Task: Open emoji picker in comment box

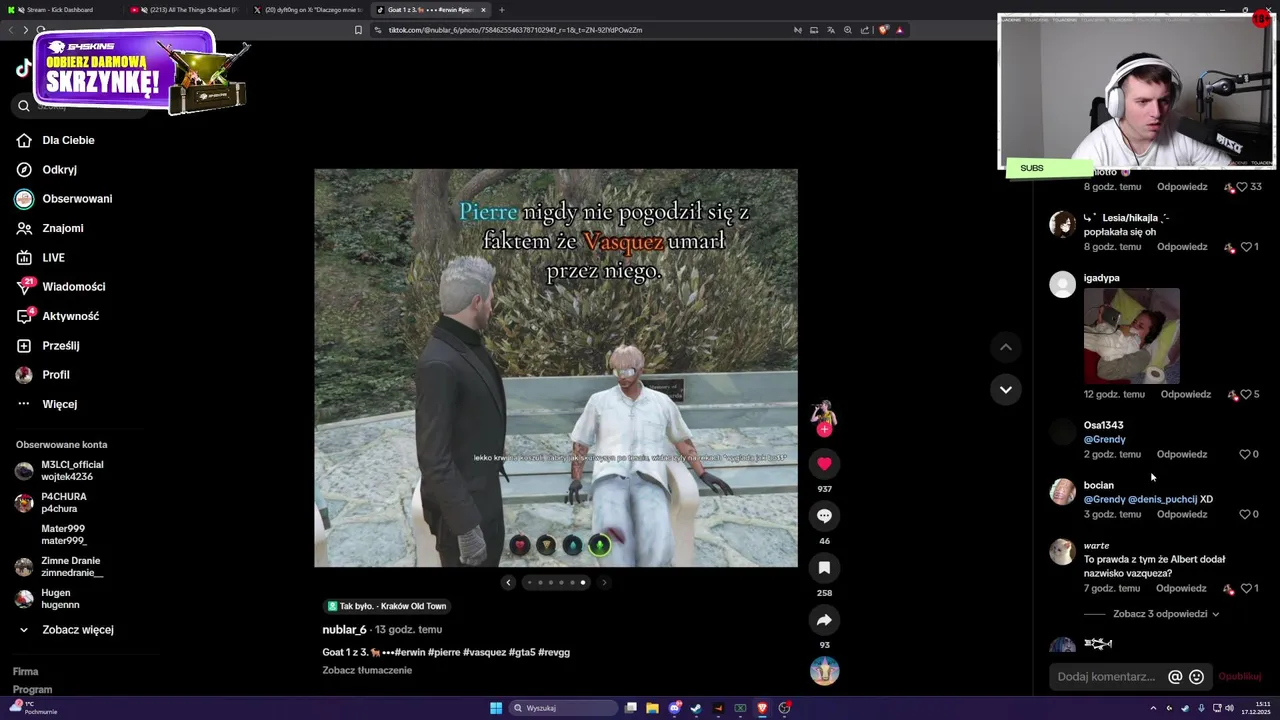Action: click(1196, 677)
